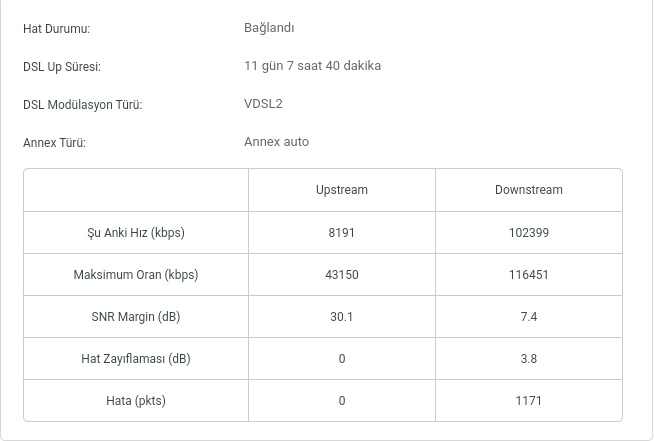Select upstream maximum rate 43150

pos(342,275)
